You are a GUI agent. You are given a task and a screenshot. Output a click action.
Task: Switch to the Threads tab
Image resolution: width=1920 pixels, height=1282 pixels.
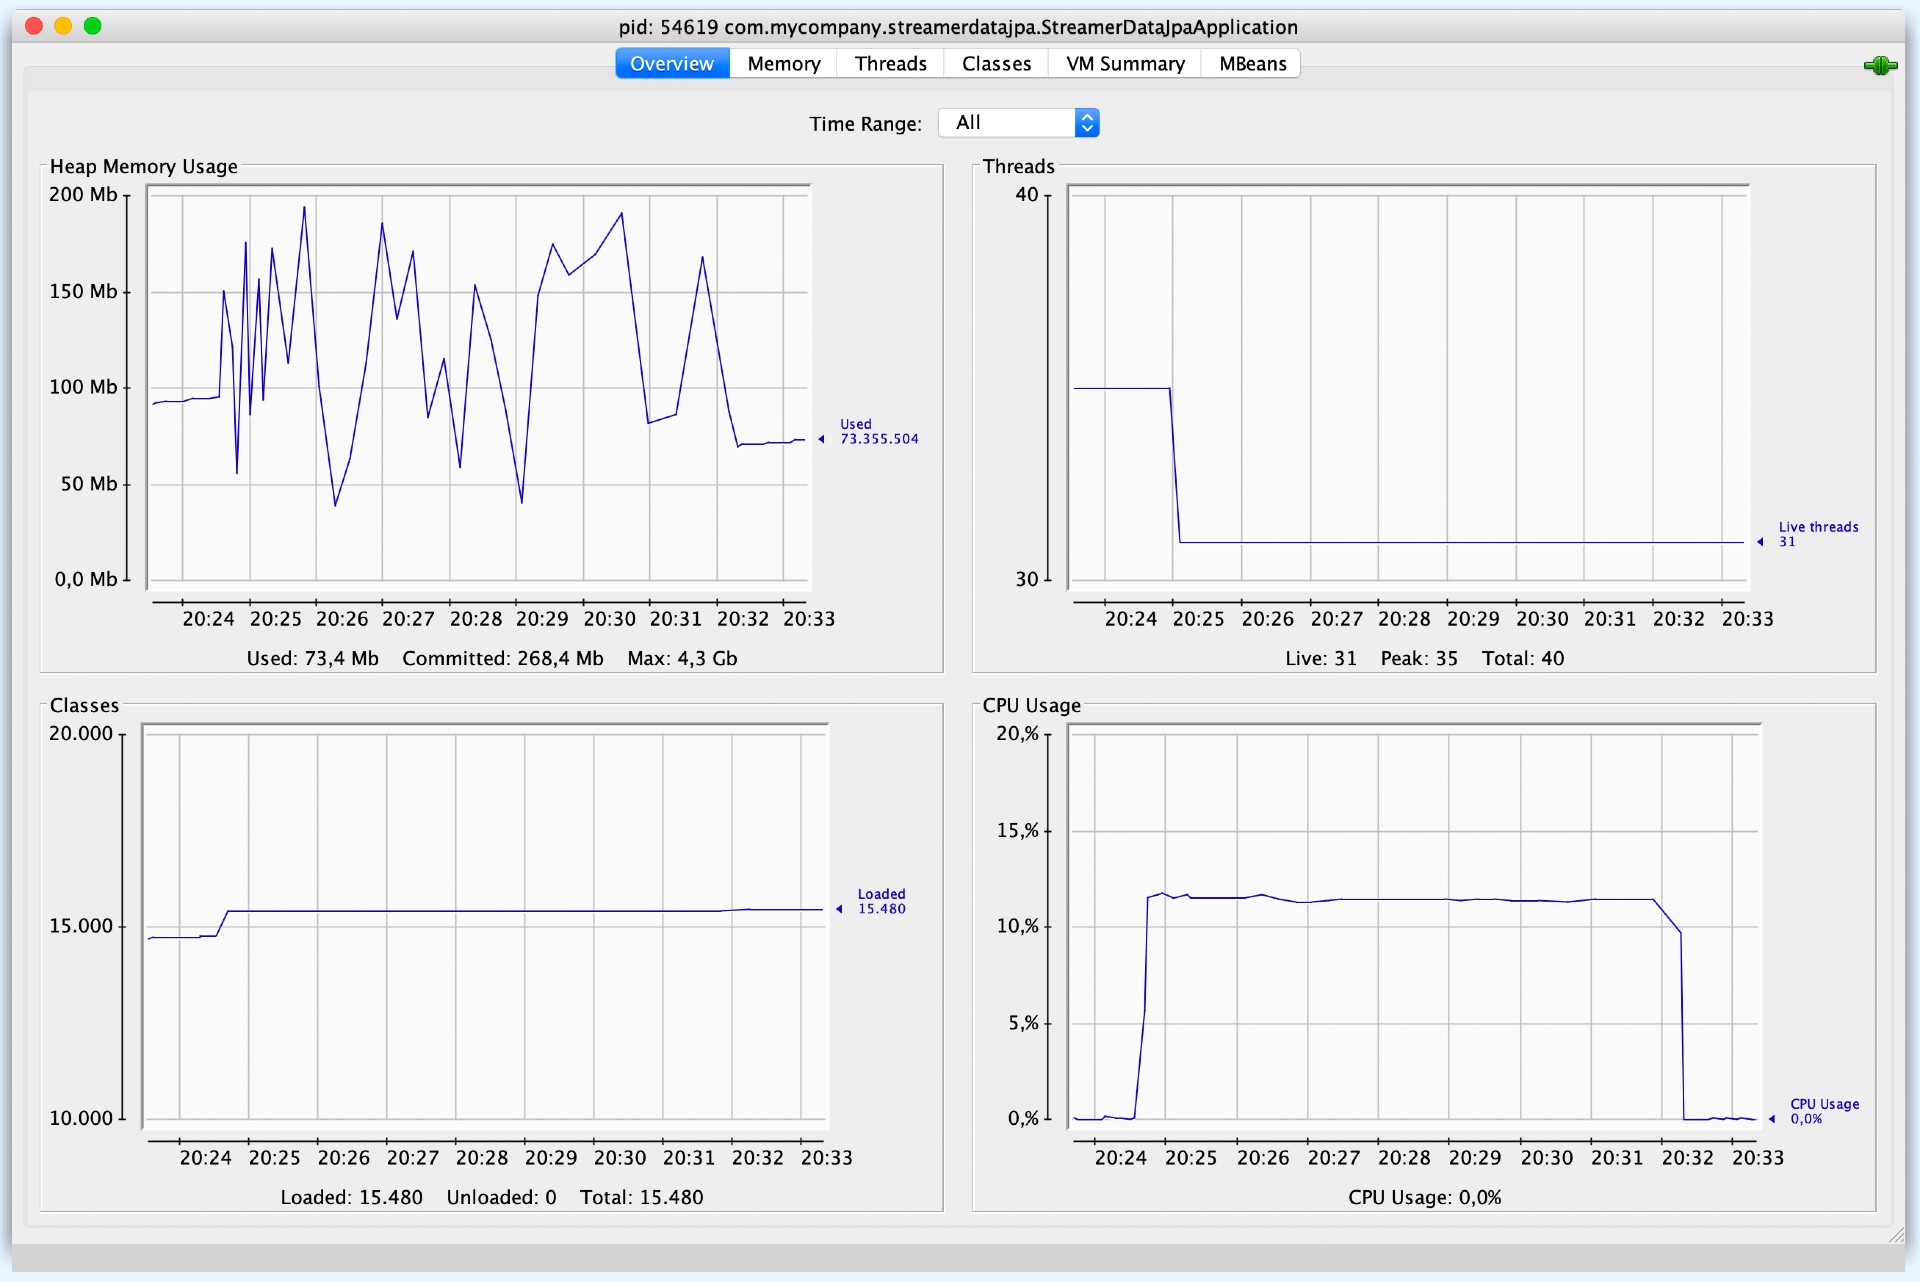click(x=890, y=64)
